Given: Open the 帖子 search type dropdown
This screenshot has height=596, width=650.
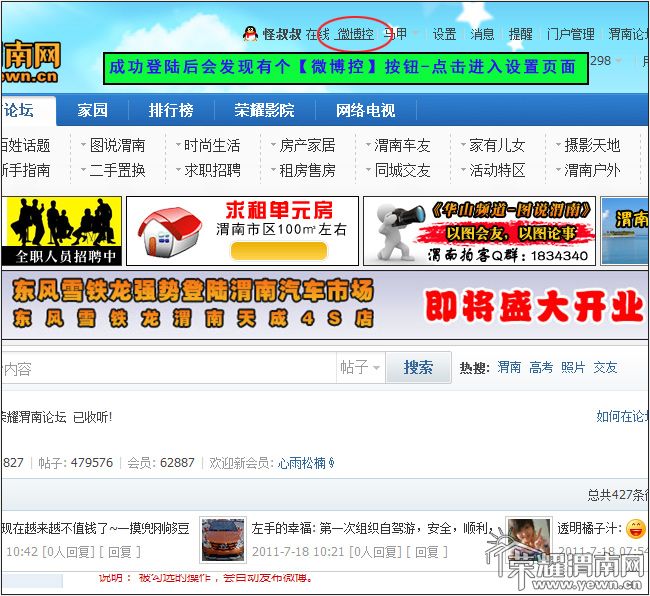Looking at the screenshot, I should [x=360, y=368].
